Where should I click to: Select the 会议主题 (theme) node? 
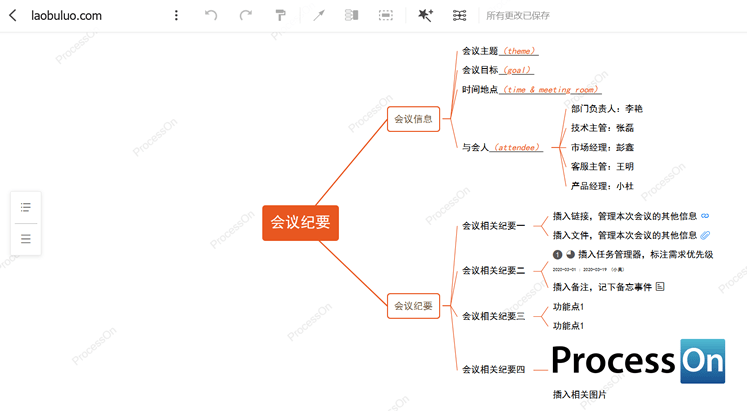coord(500,51)
